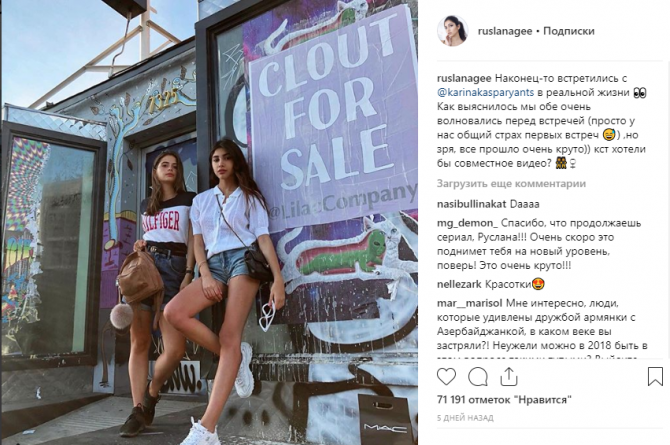
Task: Open mar__marisol commenter profile
Action: click(x=469, y=303)
